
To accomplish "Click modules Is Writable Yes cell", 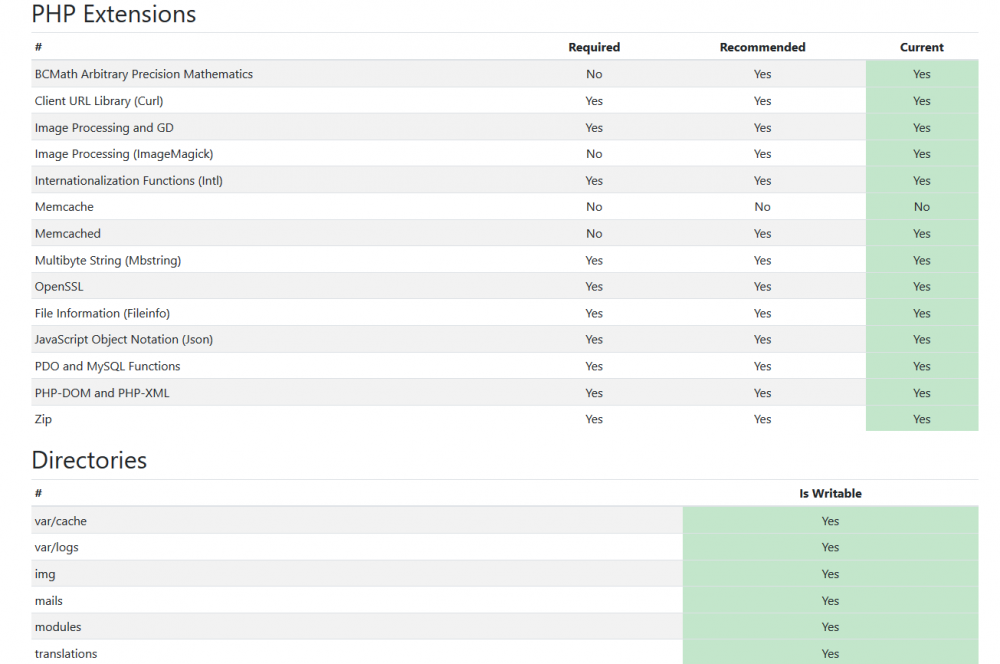I will point(830,627).
